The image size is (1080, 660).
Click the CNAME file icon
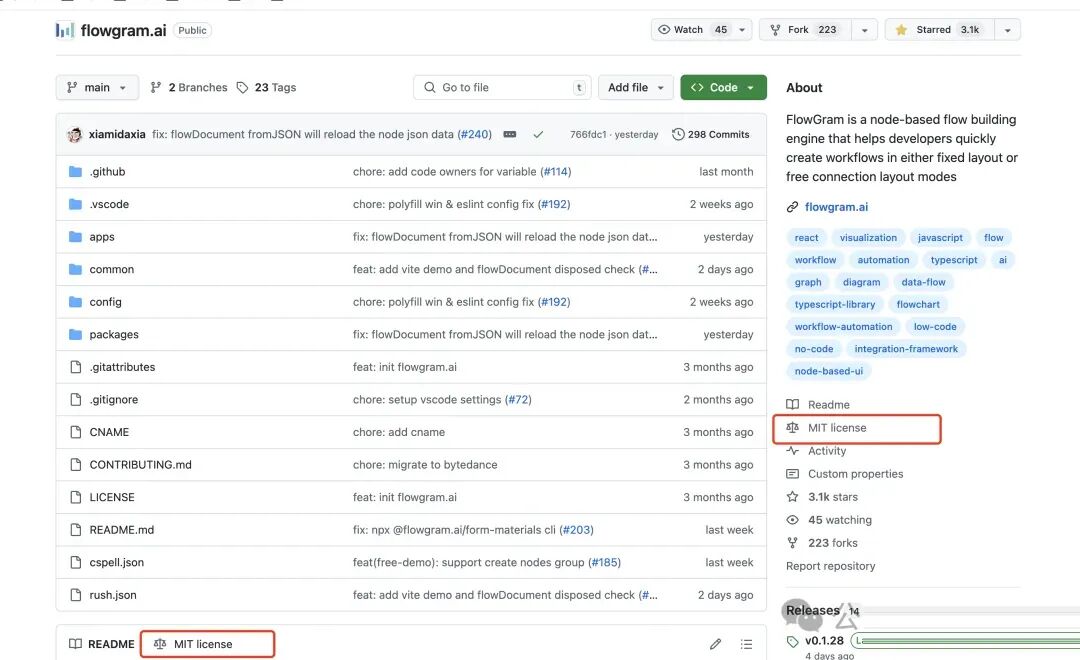pyautogui.click(x=76, y=432)
